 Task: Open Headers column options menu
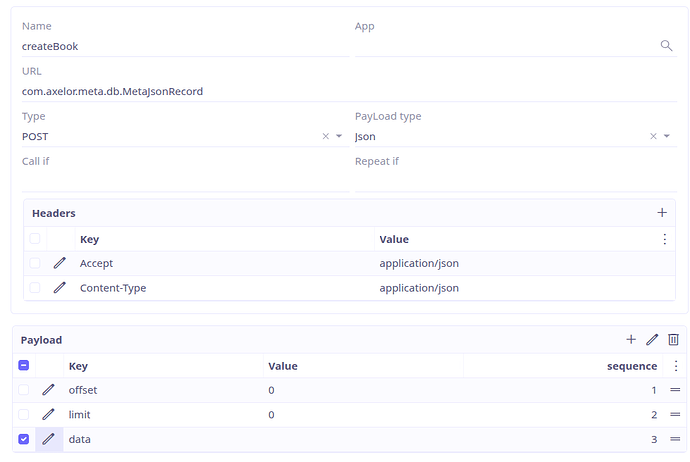[x=665, y=239]
